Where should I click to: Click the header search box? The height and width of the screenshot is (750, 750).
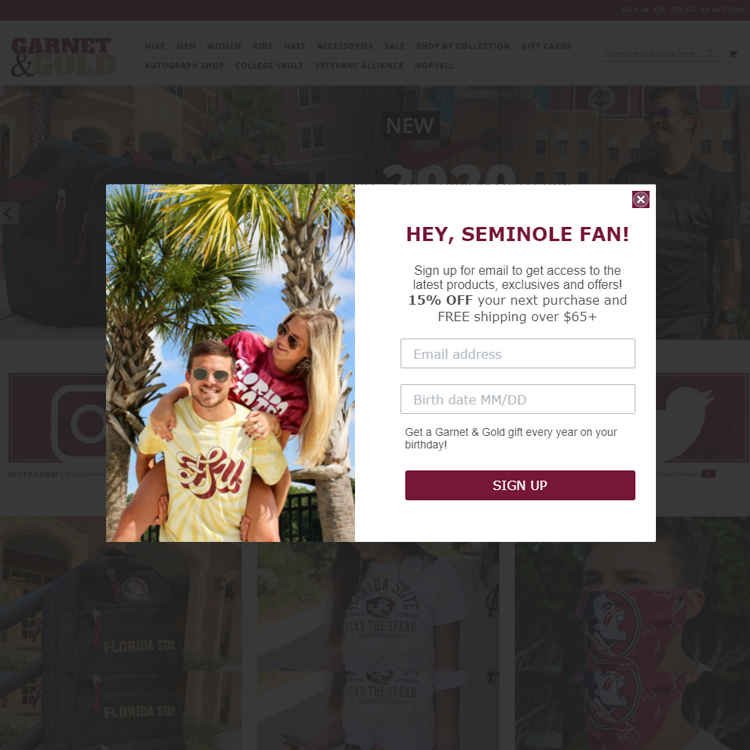click(x=660, y=54)
